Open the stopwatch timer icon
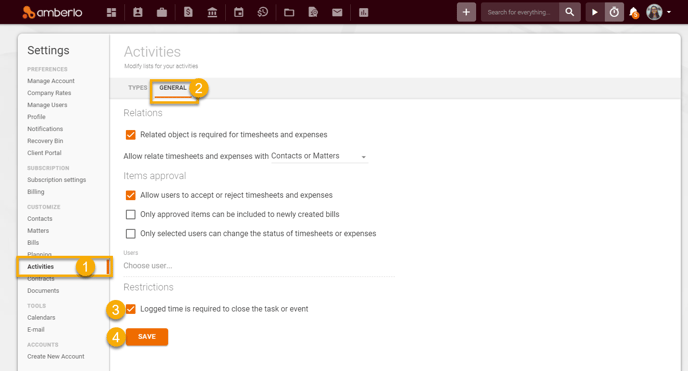Screen dimensions: 688x371 tap(614, 12)
